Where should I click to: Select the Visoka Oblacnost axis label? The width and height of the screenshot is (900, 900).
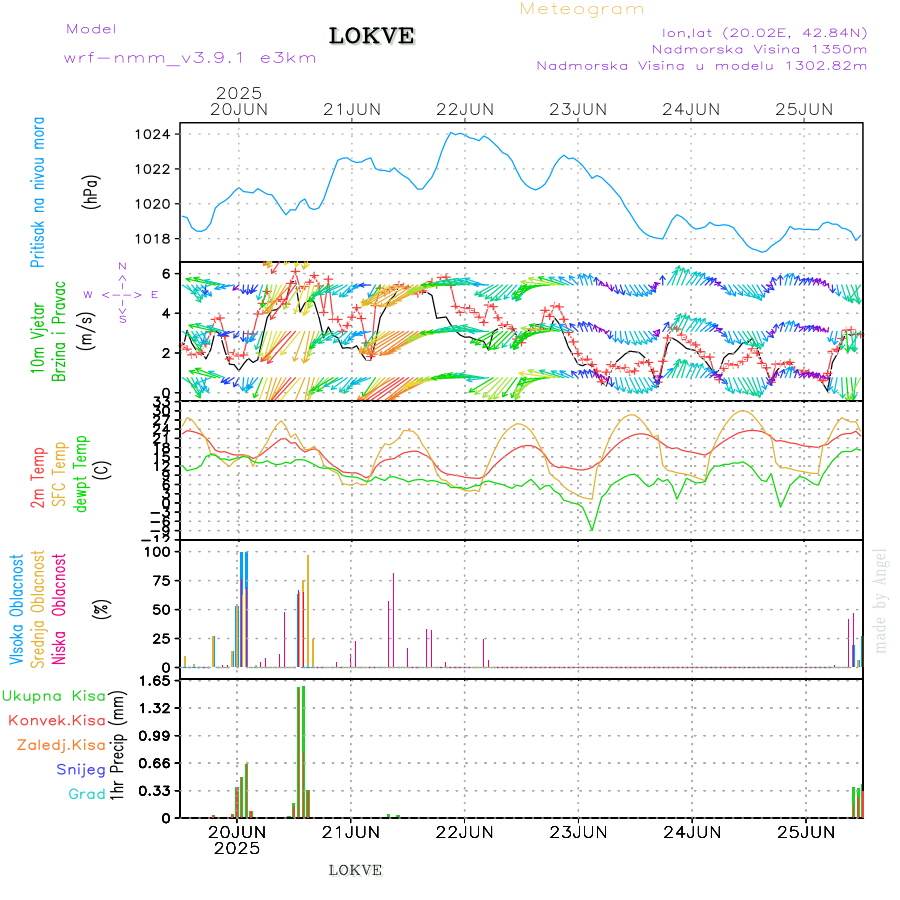click(x=17, y=608)
